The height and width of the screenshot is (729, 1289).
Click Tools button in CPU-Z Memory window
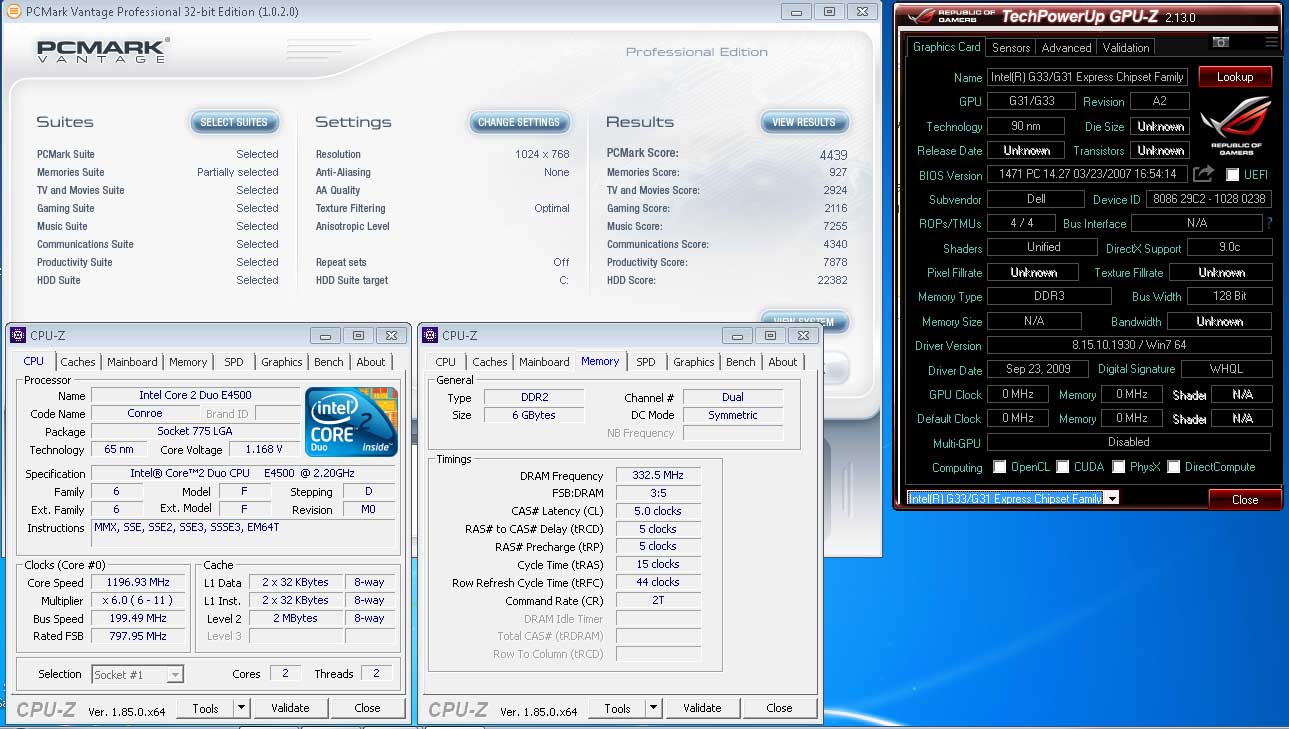(617, 708)
